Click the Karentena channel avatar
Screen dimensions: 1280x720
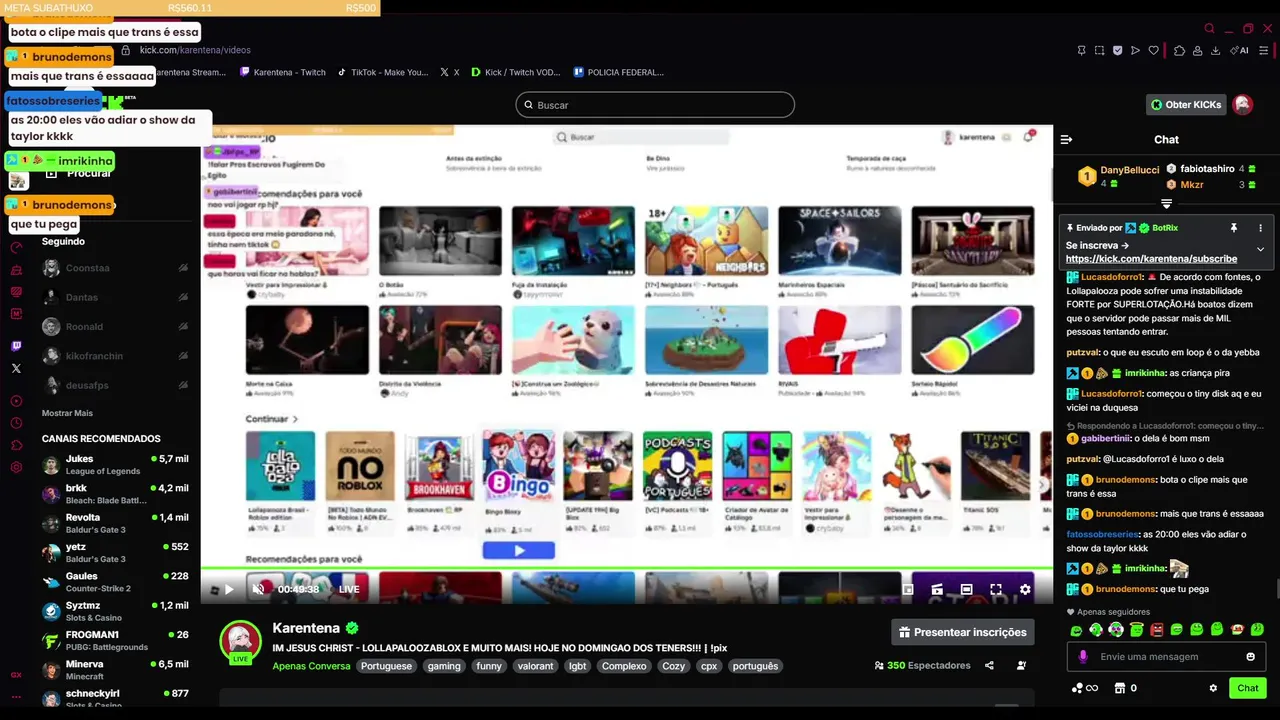tap(240, 641)
